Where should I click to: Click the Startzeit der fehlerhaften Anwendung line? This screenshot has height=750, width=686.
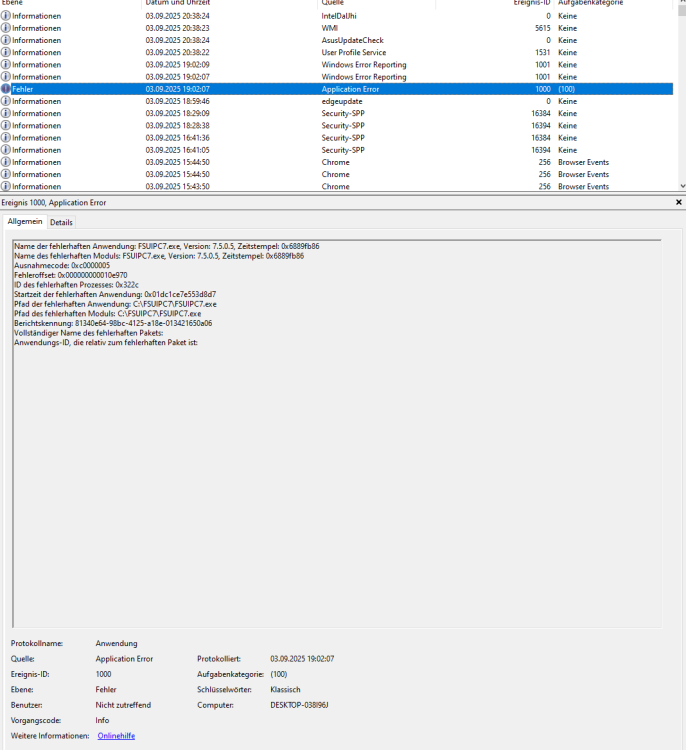[115, 294]
